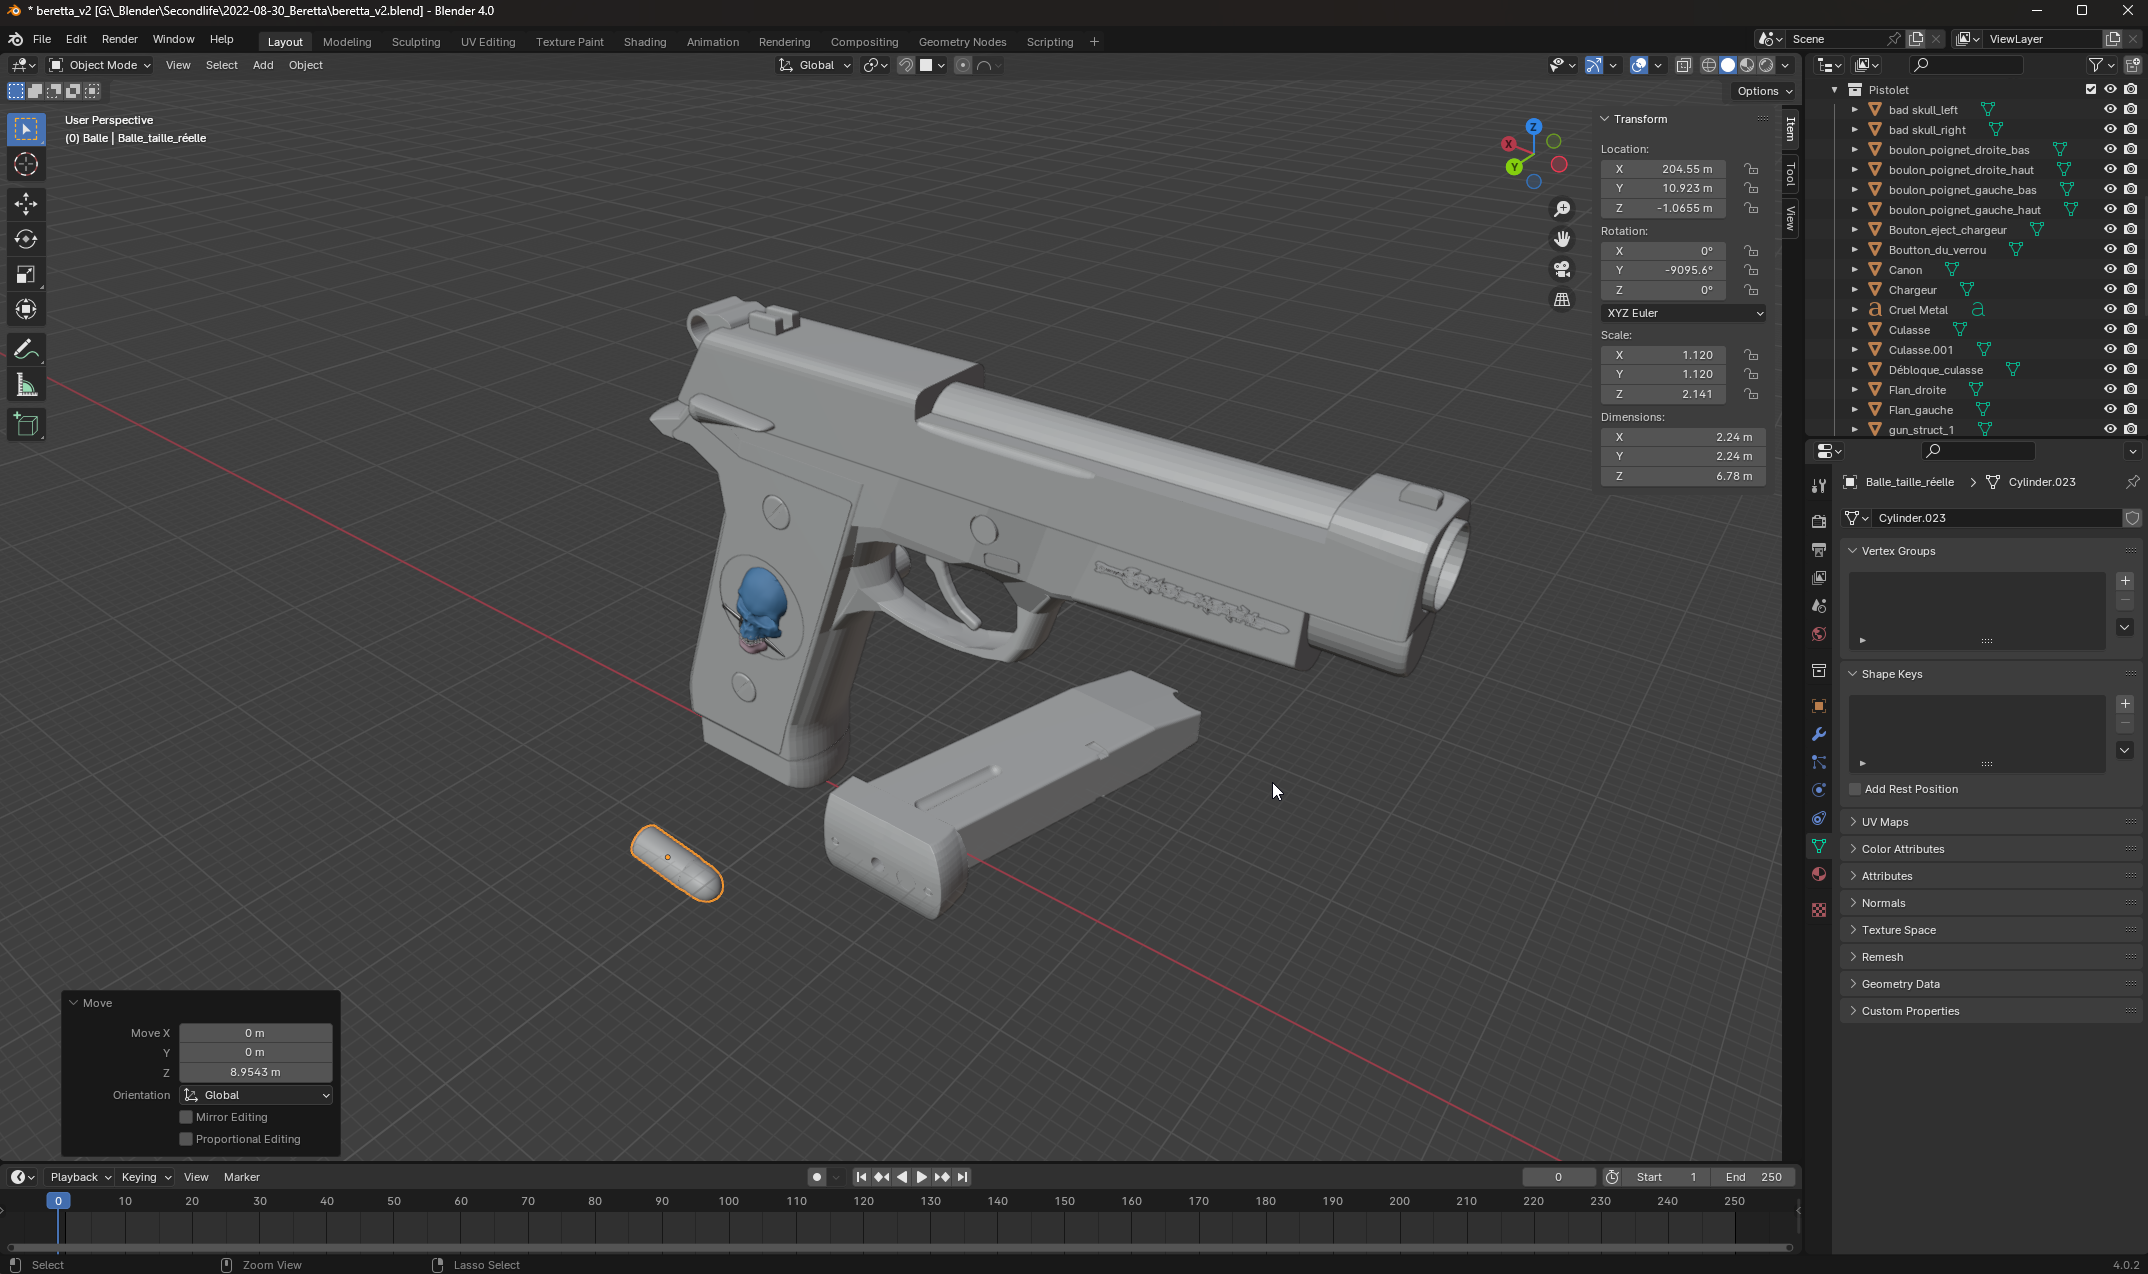Play the animation forward
2148x1274 pixels.
(921, 1177)
